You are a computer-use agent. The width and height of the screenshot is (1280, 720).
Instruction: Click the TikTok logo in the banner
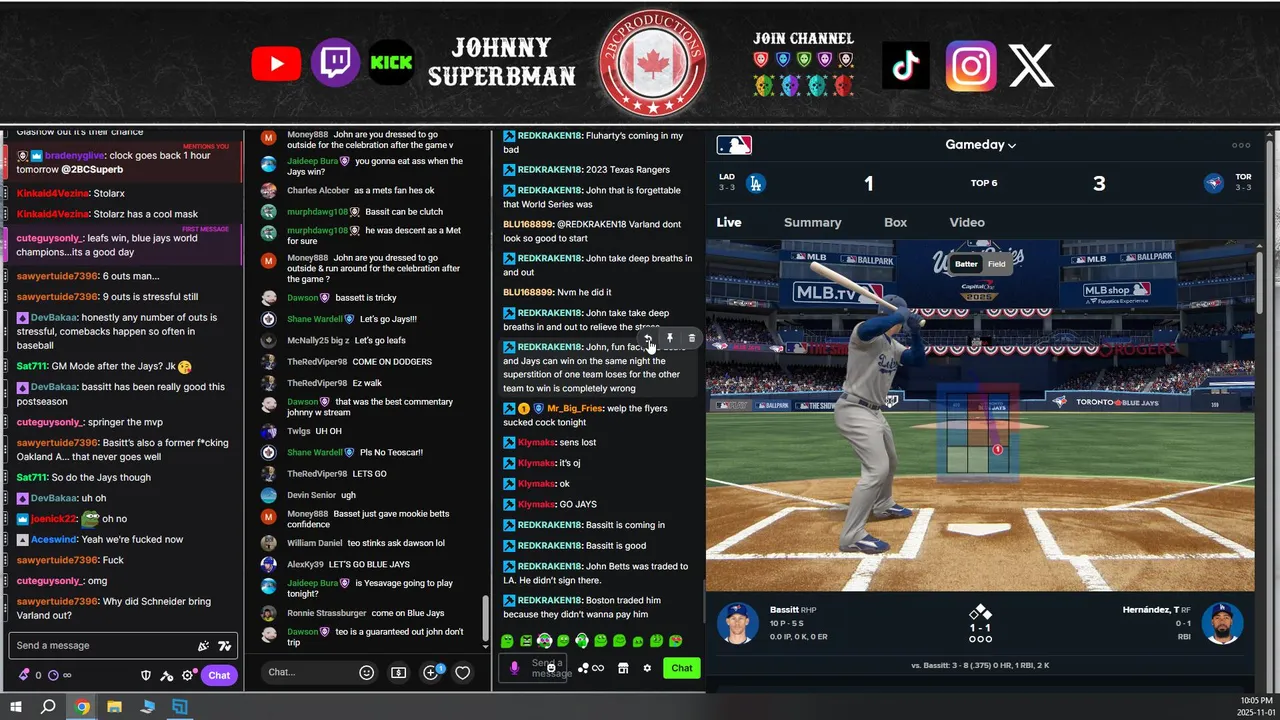point(906,66)
